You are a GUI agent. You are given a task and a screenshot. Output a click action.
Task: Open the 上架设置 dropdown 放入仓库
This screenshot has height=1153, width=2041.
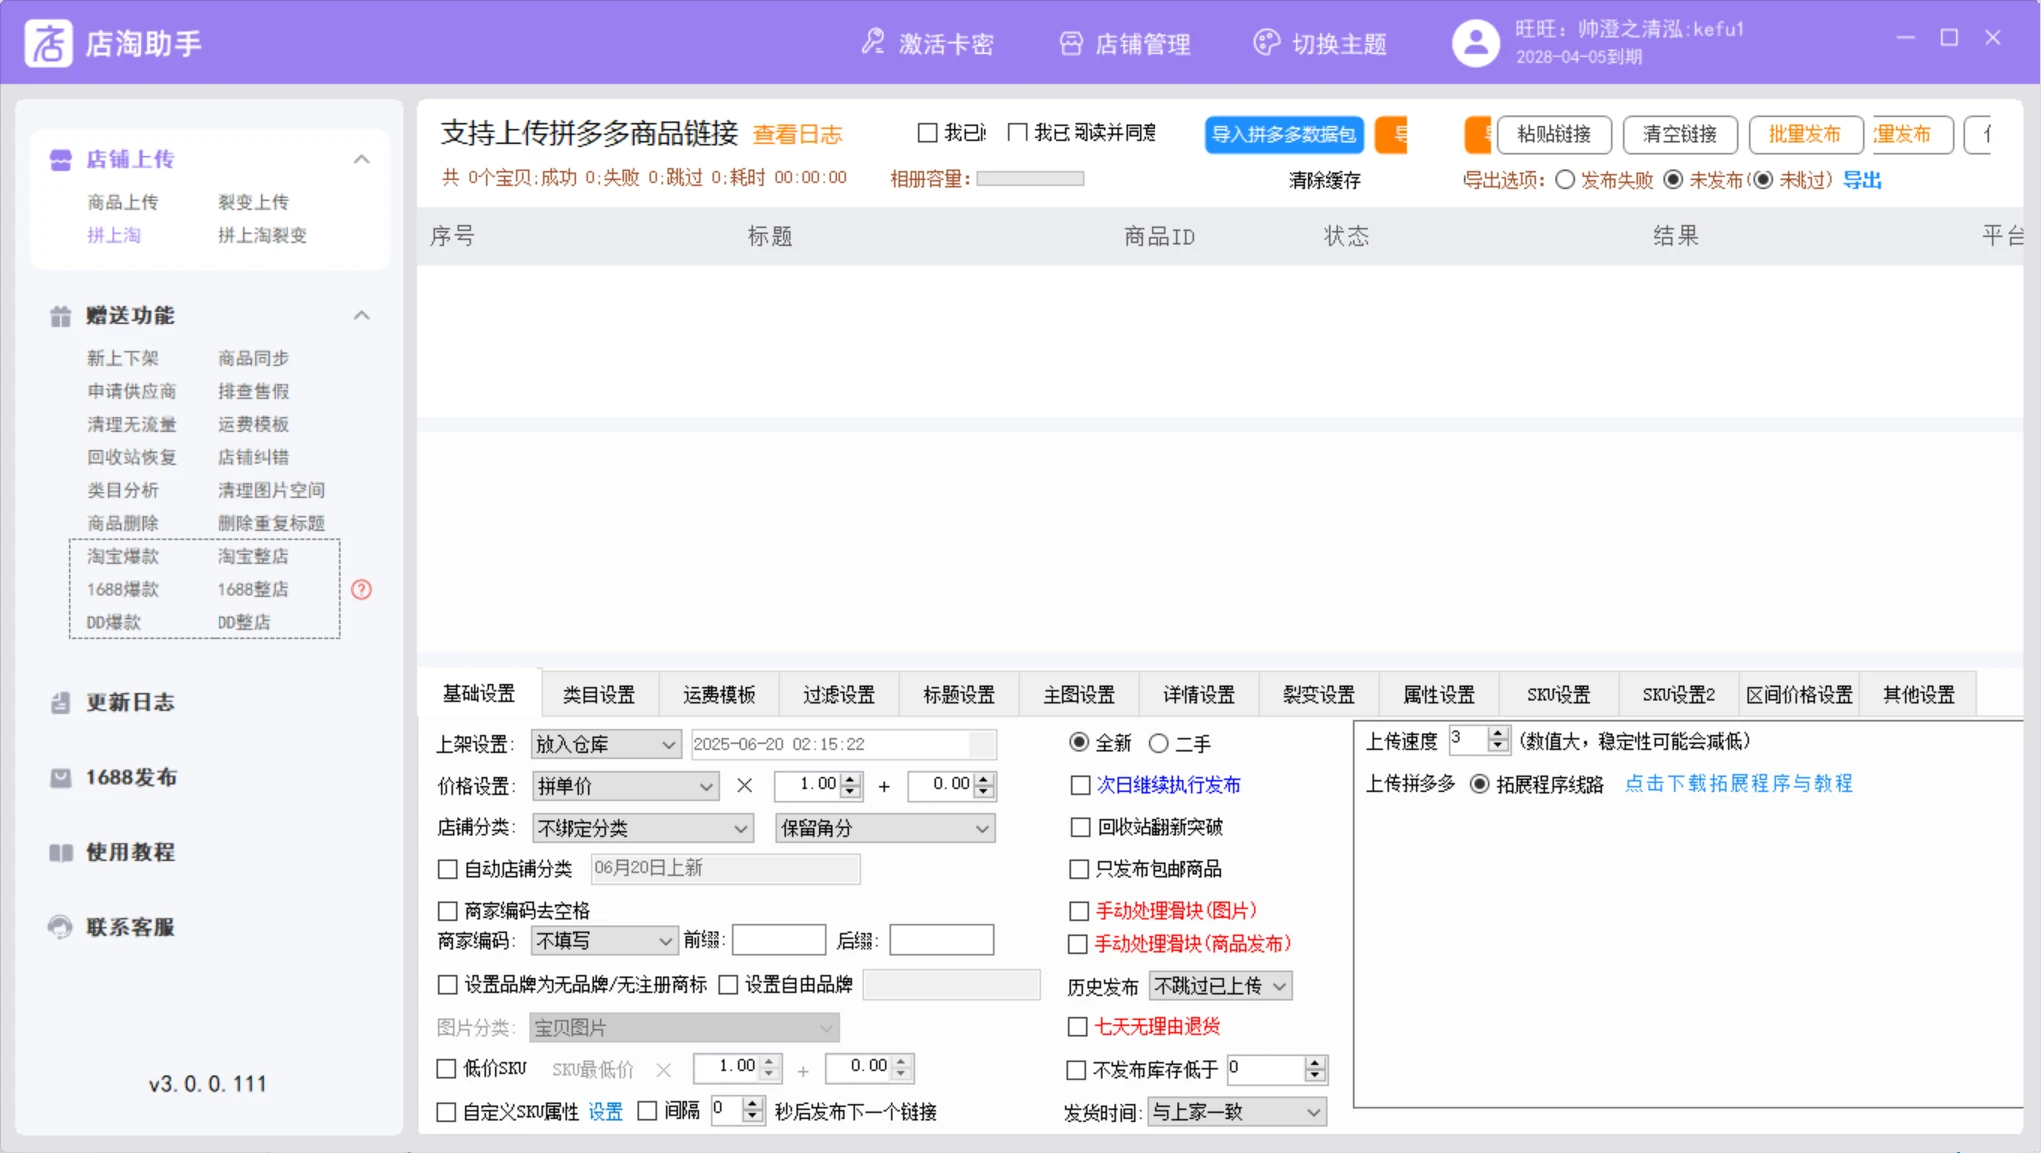click(x=606, y=745)
